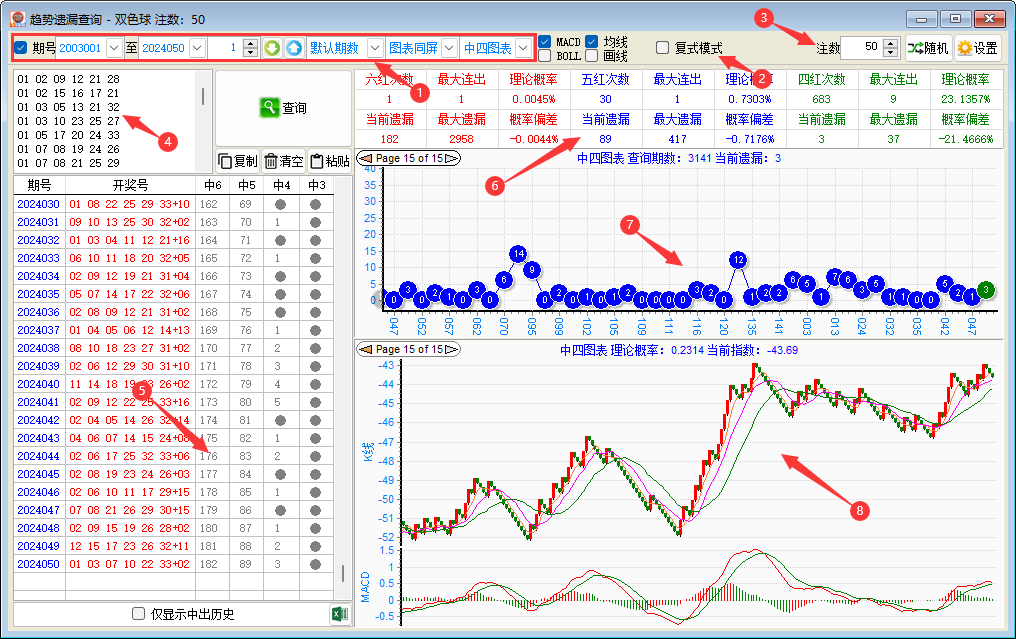This screenshot has width=1016, height=639.
Task: Go to previous page of upper chart
Action: [365, 158]
